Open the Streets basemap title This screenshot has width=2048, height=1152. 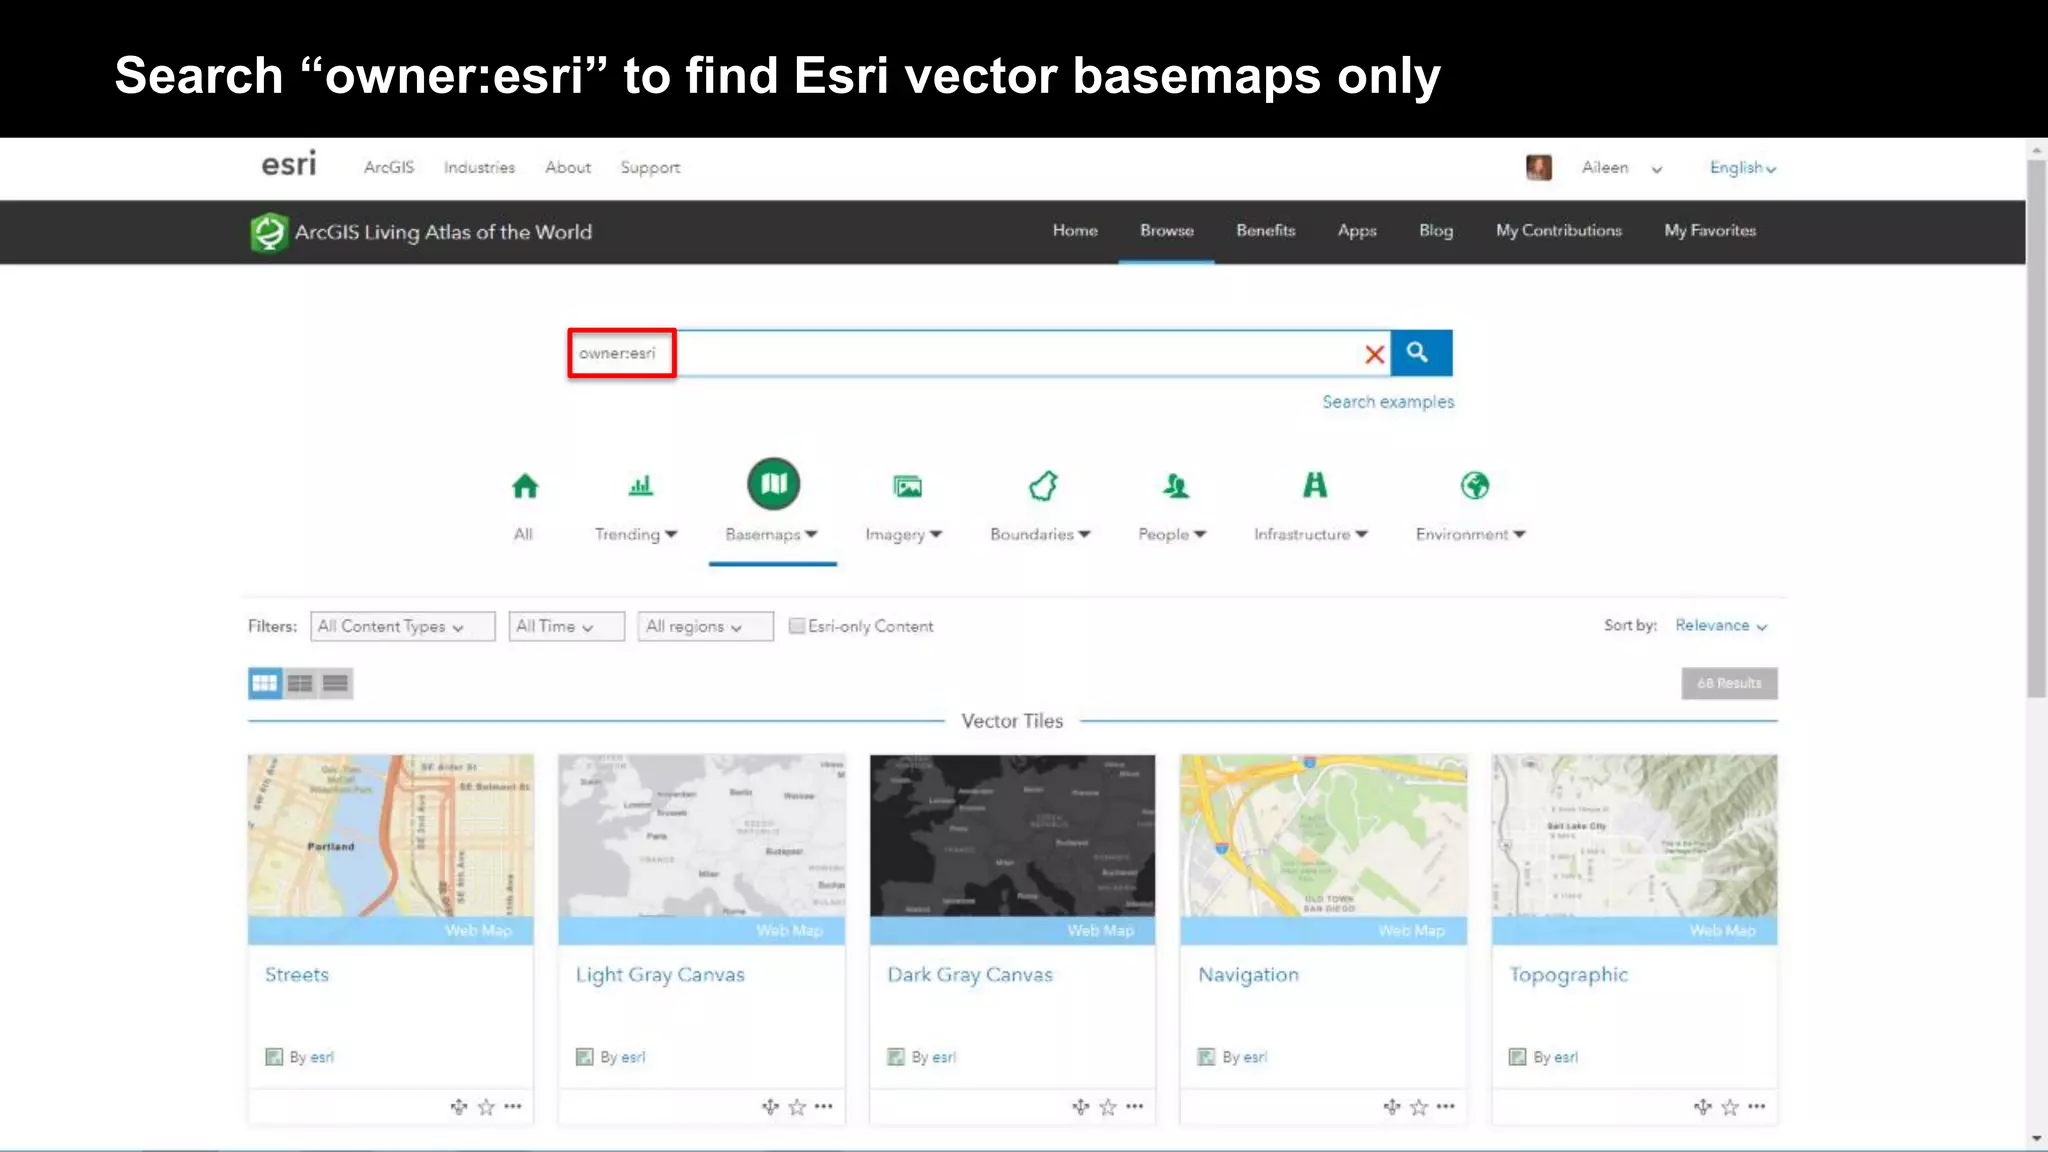(297, 974)
